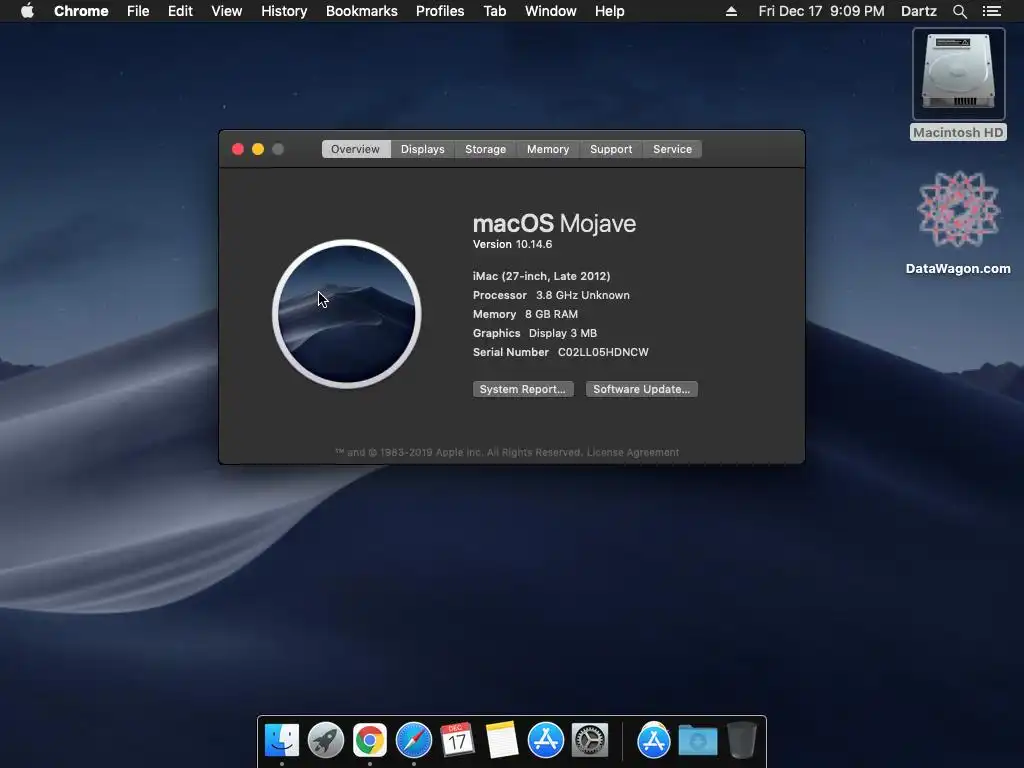Switch to the Overview tab

point(355,149)
